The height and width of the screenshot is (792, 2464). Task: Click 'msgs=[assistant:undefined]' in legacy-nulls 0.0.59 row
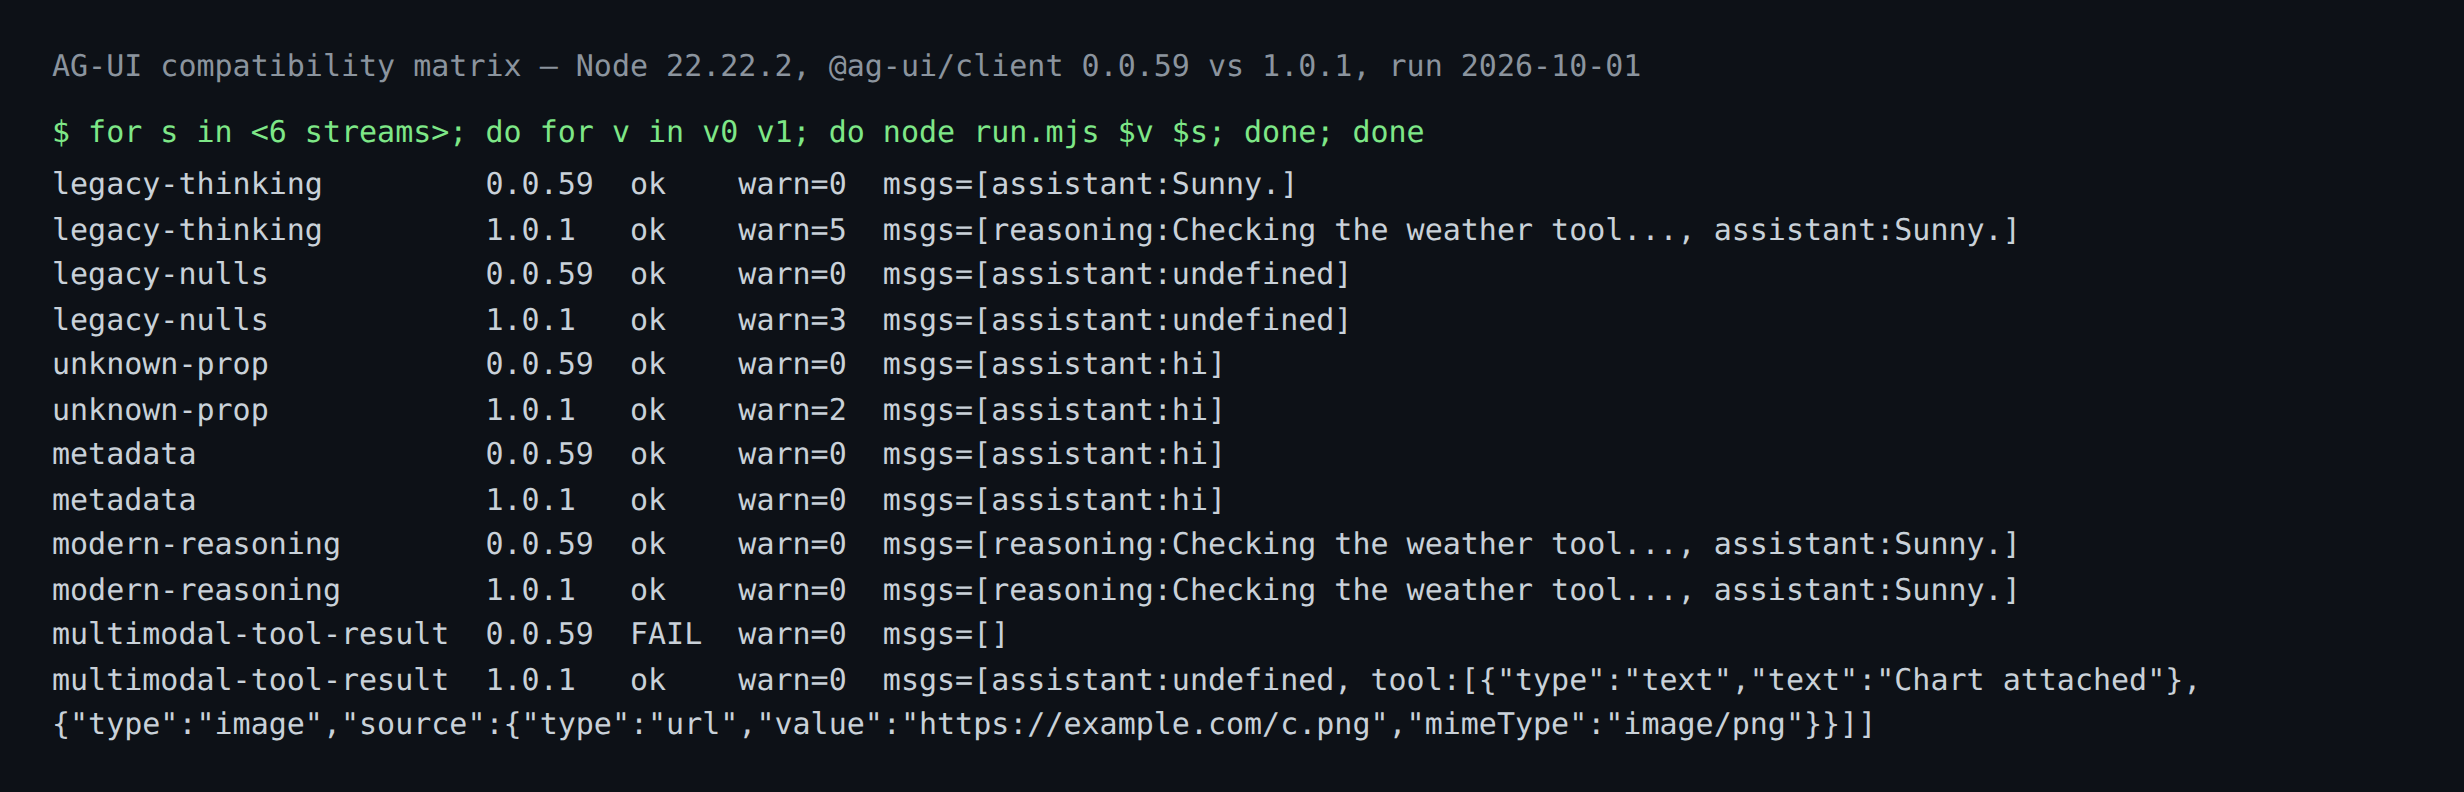(x=1116, y=274)
